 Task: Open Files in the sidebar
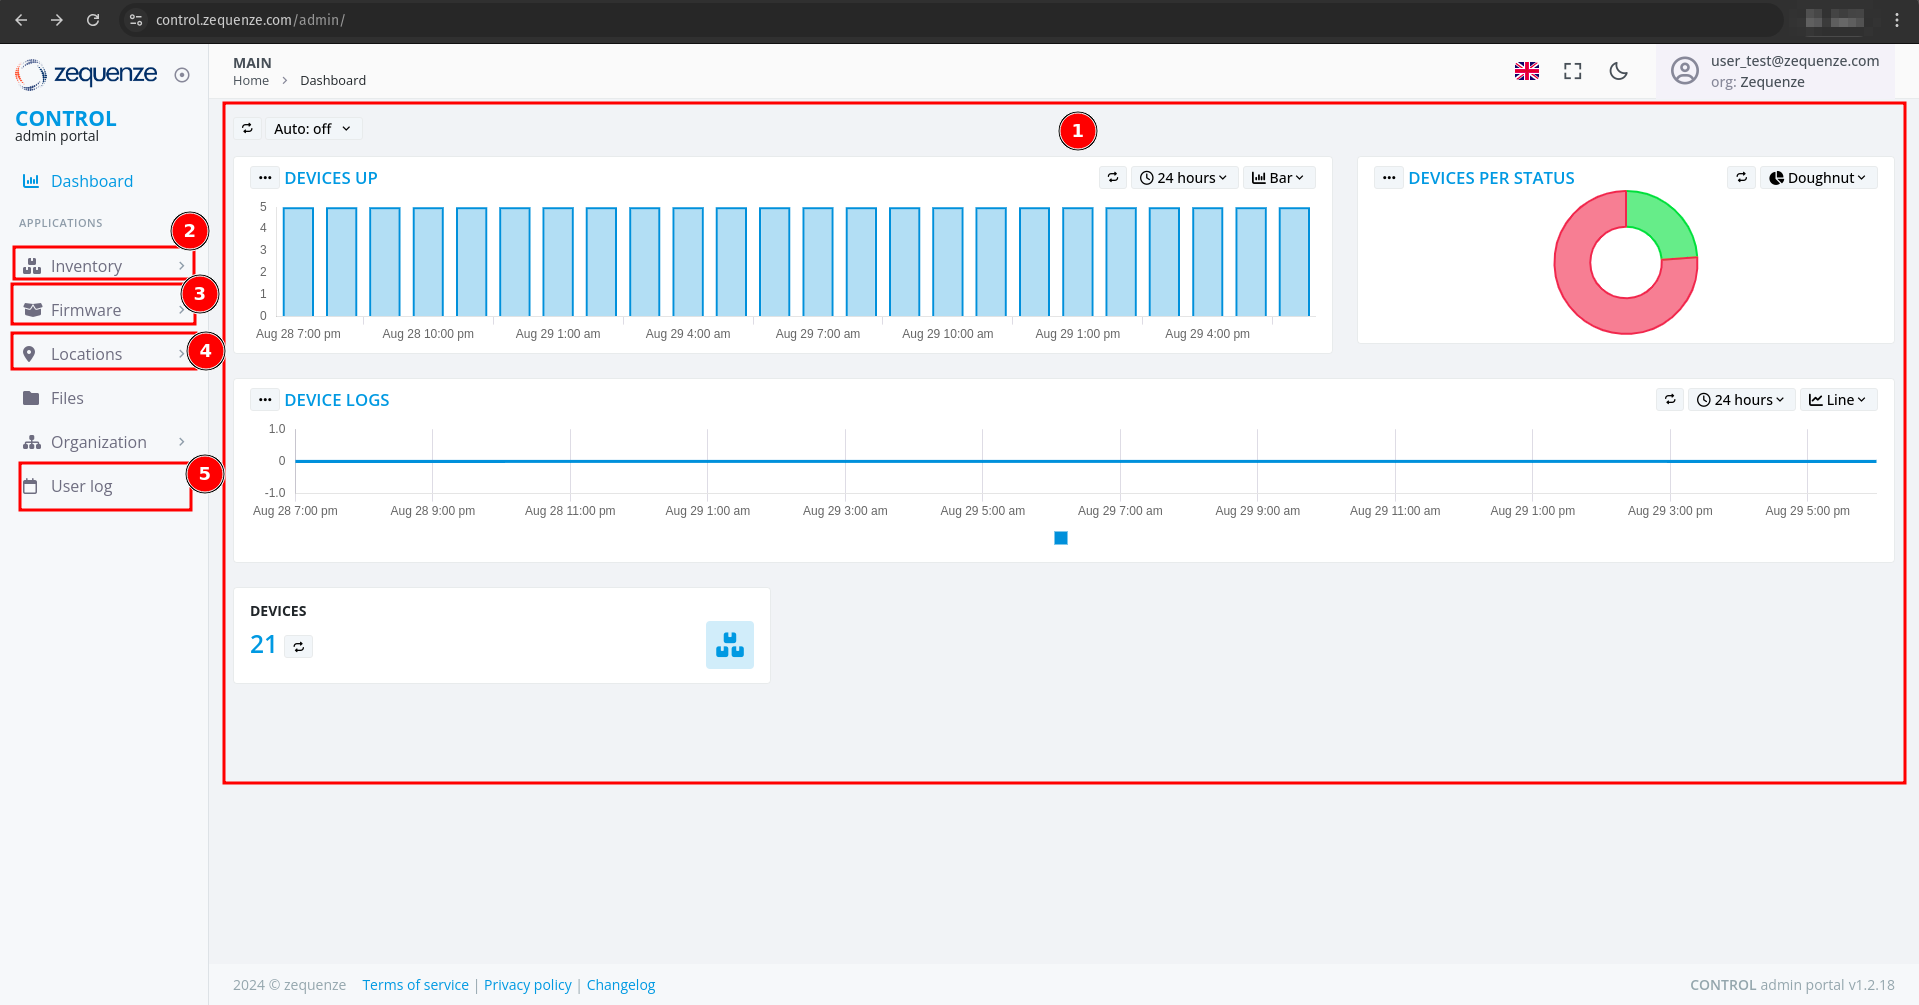(67, 398)
